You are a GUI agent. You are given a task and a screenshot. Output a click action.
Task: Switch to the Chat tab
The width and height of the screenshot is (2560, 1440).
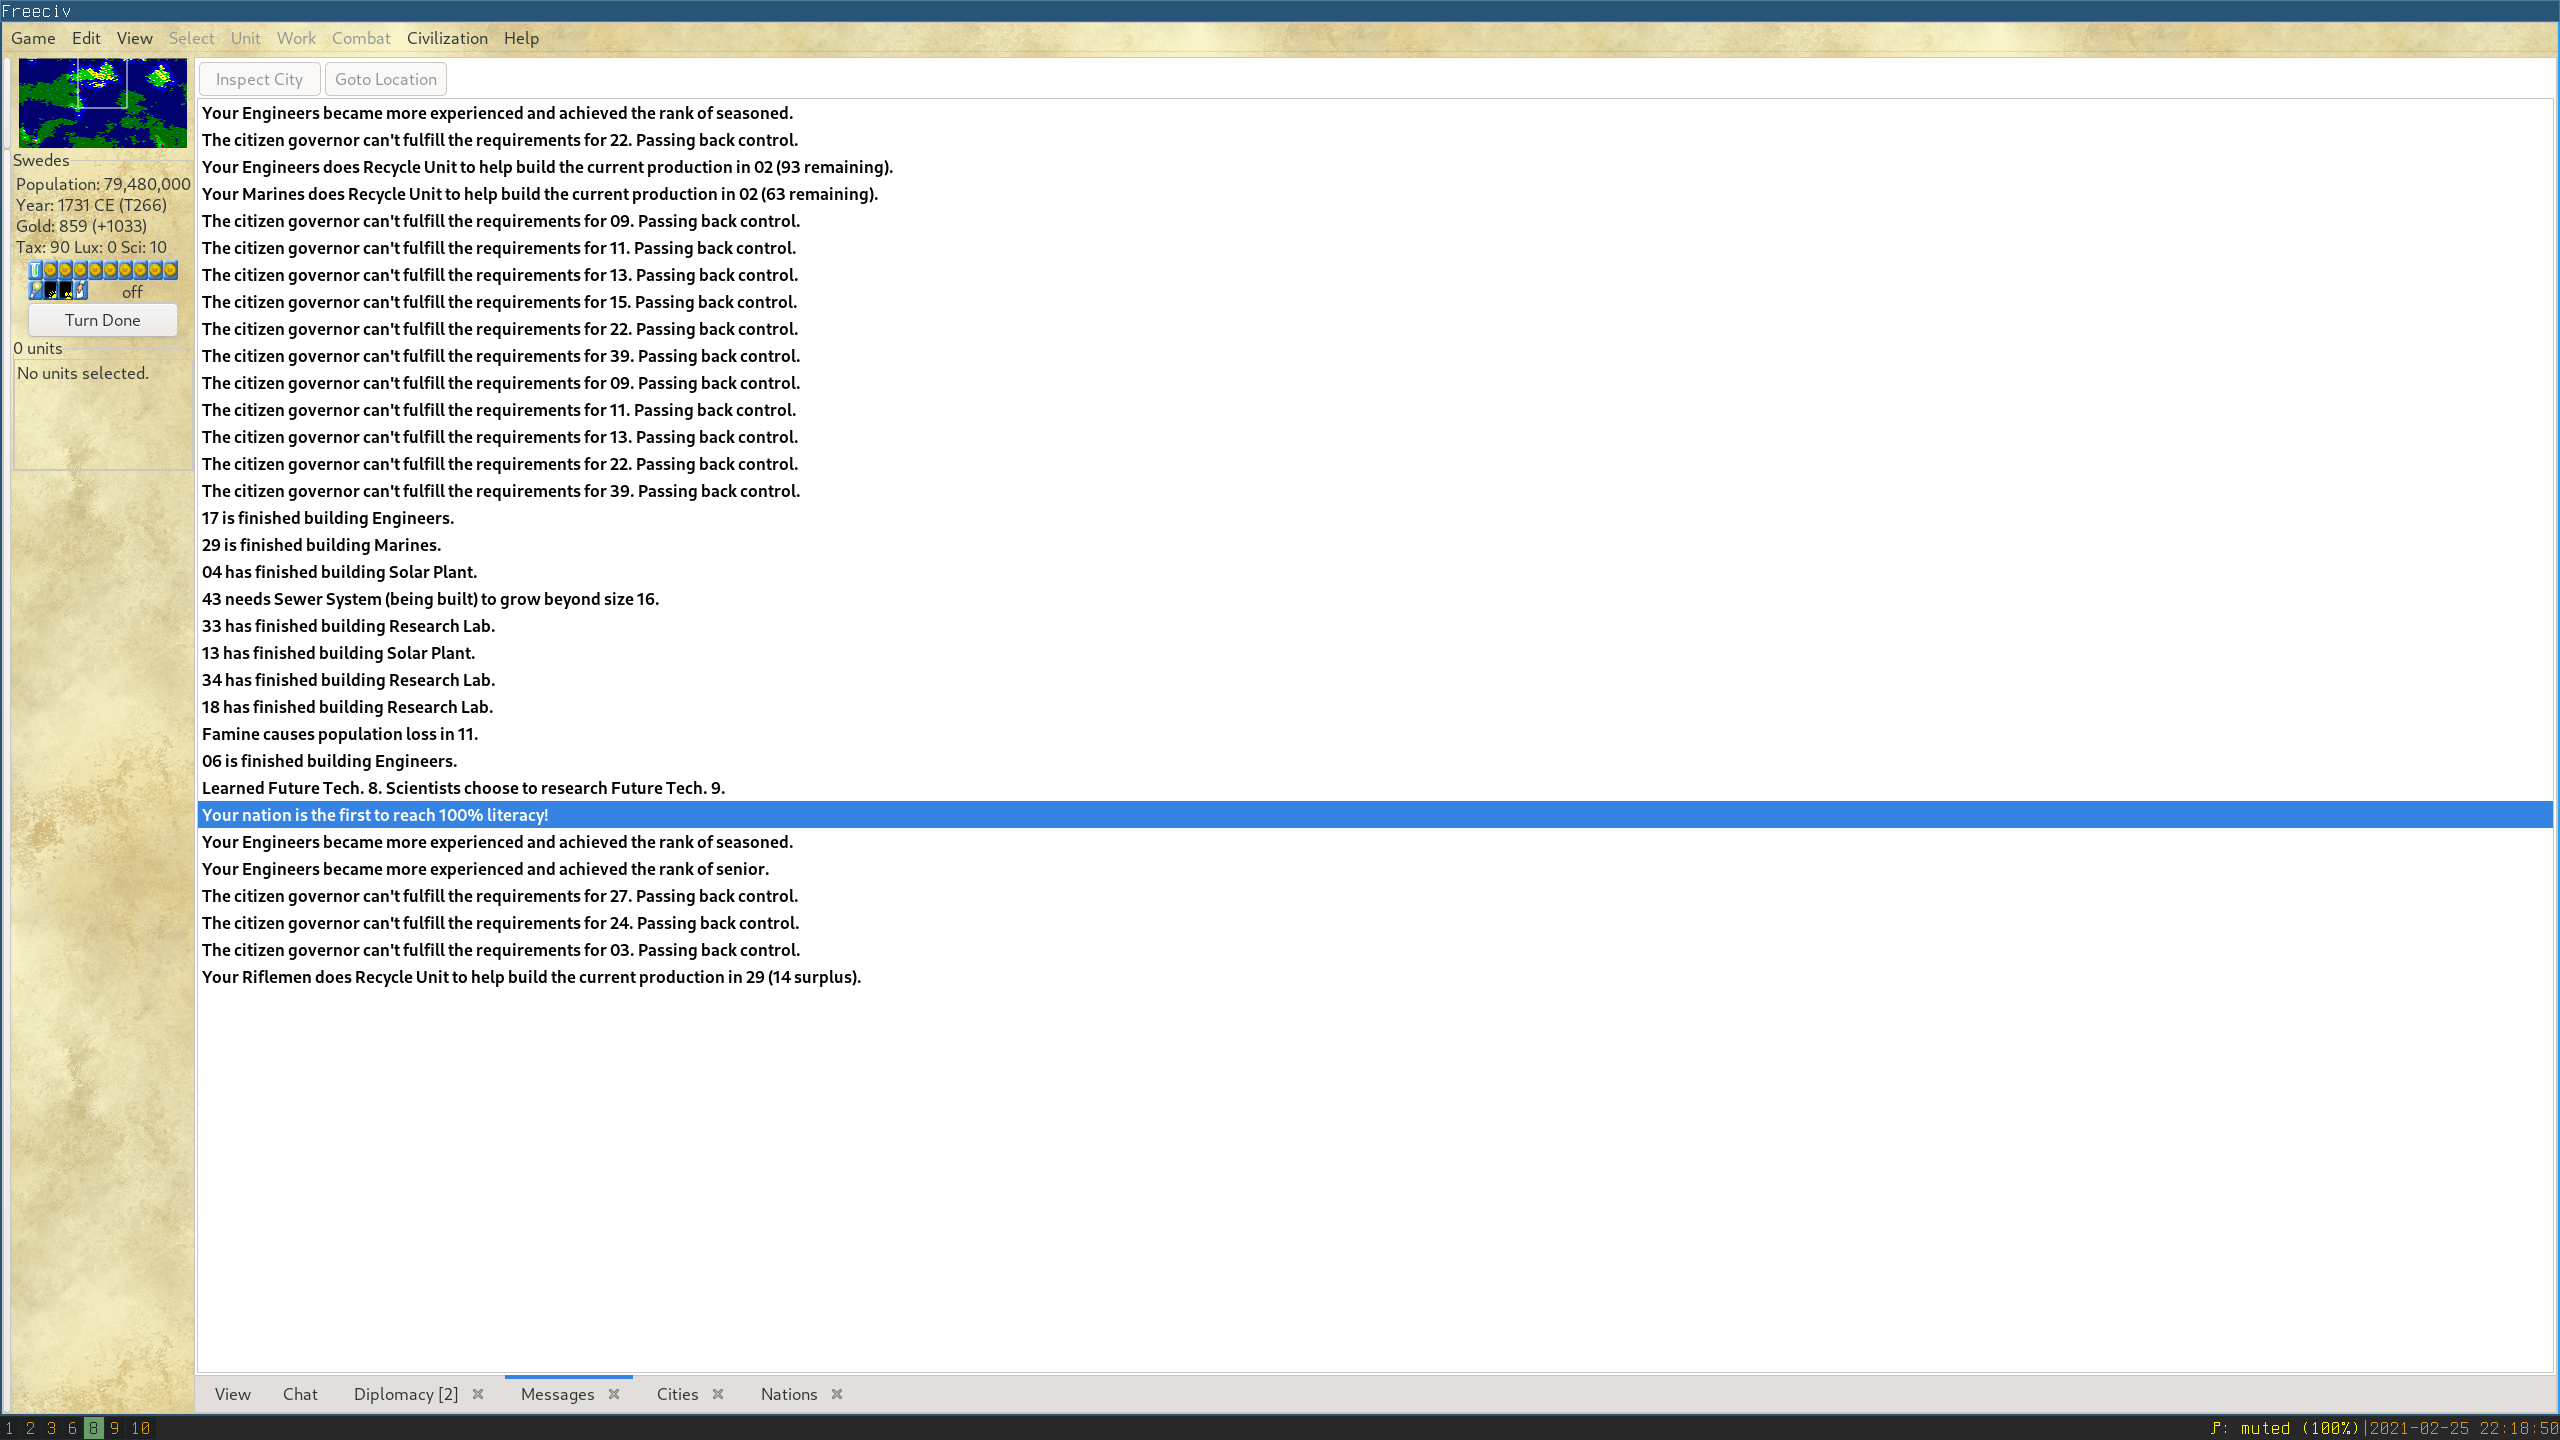point(300,1394)
